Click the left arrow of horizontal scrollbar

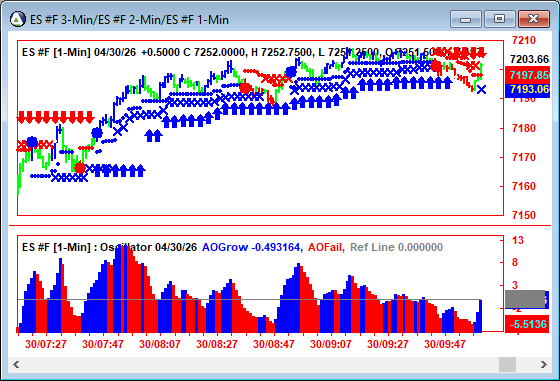click(16, 365)
